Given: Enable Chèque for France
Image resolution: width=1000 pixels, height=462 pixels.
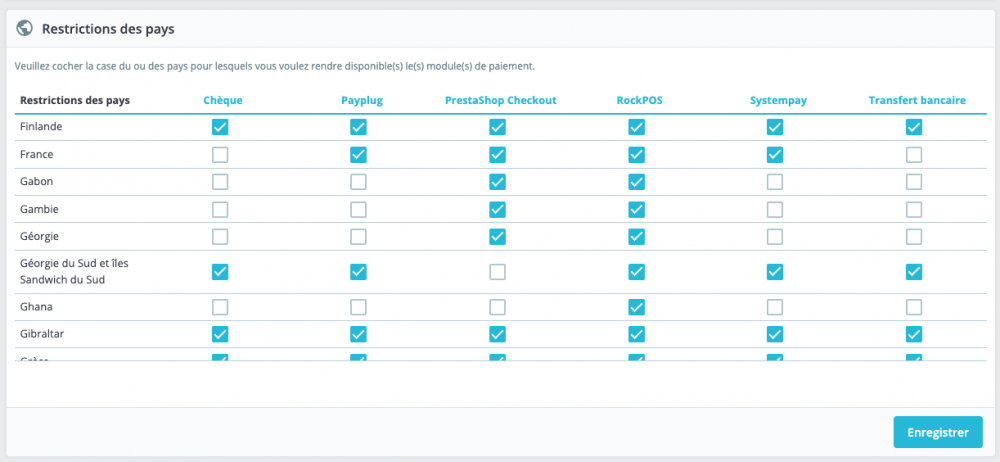Looking at the screenshot, I should [x=220, y=154].
